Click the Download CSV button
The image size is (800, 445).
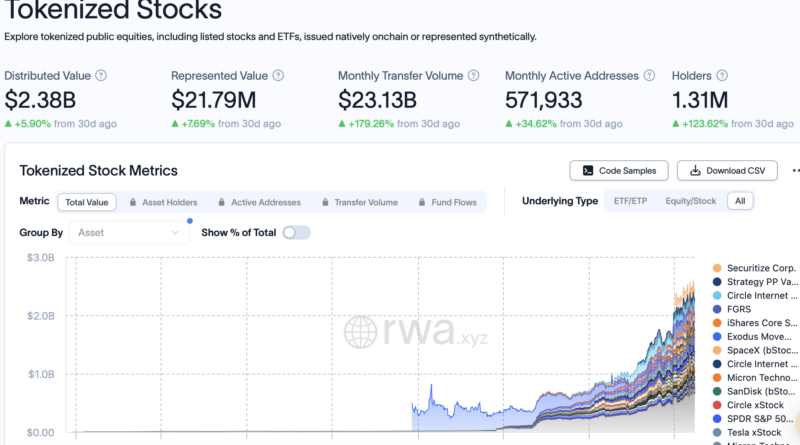(727, 170)
